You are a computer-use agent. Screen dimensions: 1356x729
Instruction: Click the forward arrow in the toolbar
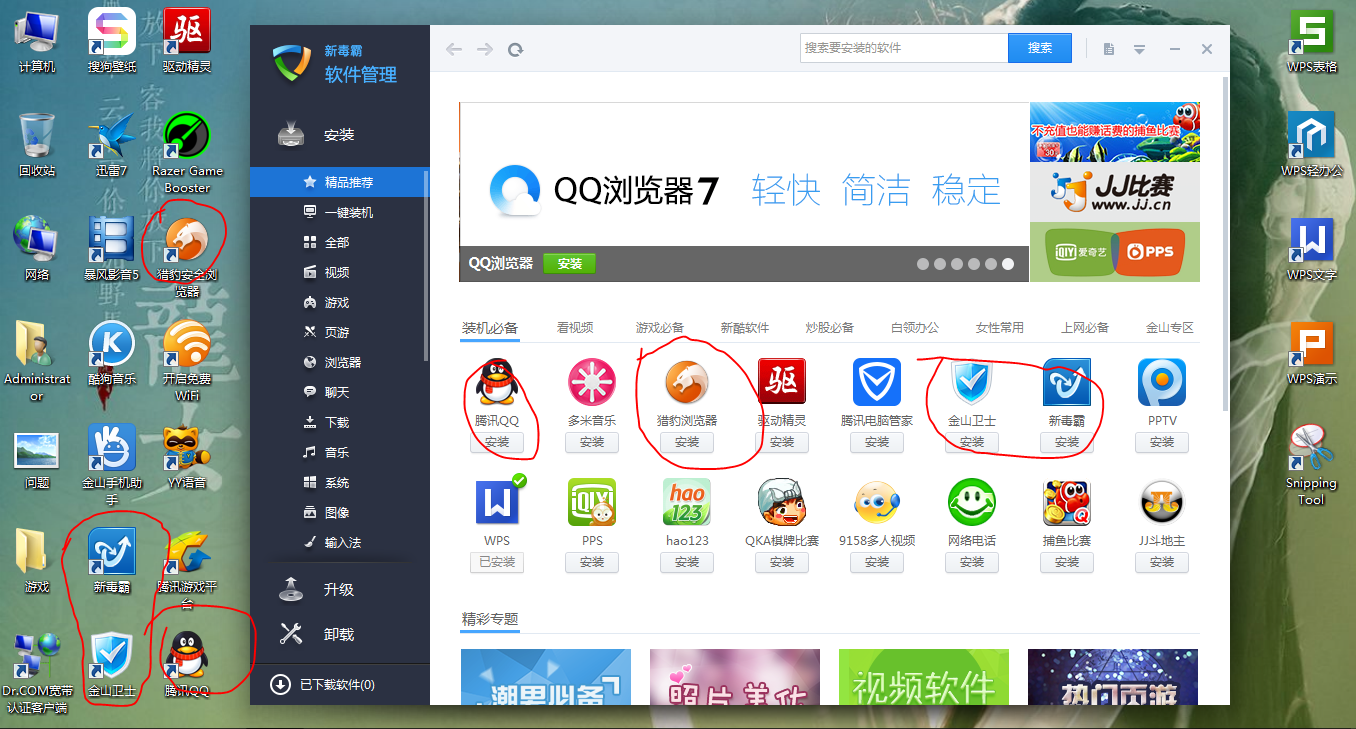click(x=485, y=49)
